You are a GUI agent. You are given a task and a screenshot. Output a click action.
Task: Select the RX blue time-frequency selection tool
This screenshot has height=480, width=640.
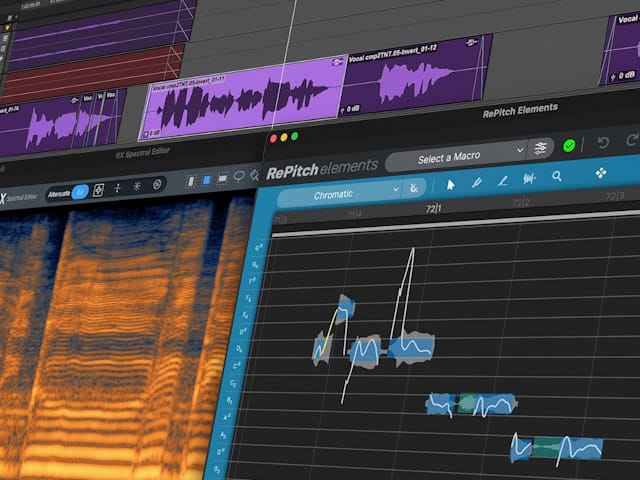click(207, 180)
